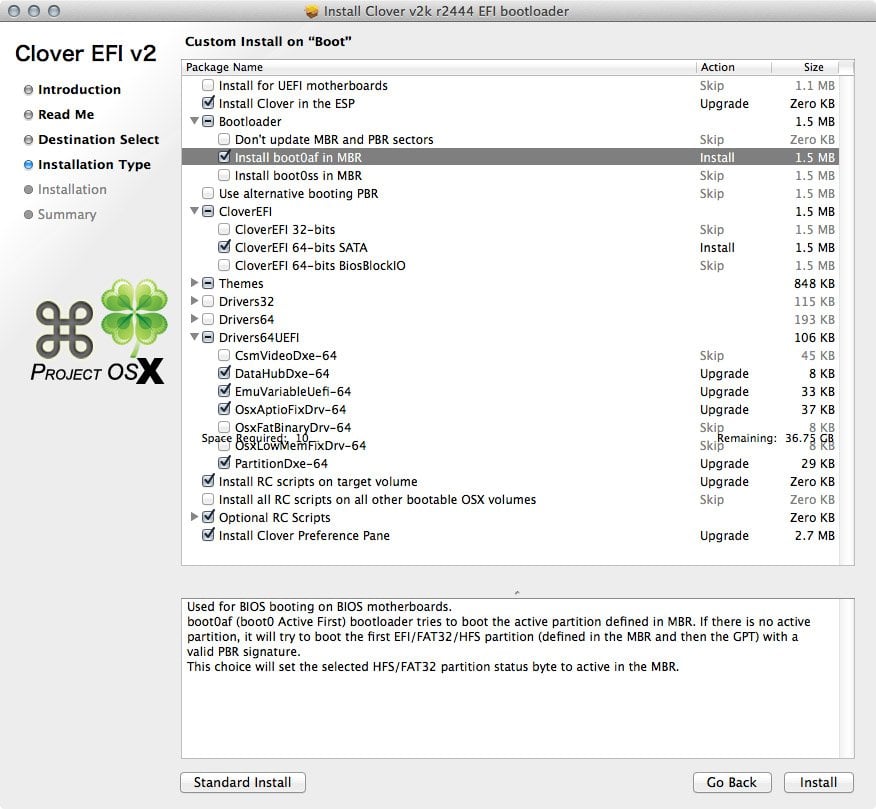
Task: Click the Standard Install button
Action: click(242, 782)
